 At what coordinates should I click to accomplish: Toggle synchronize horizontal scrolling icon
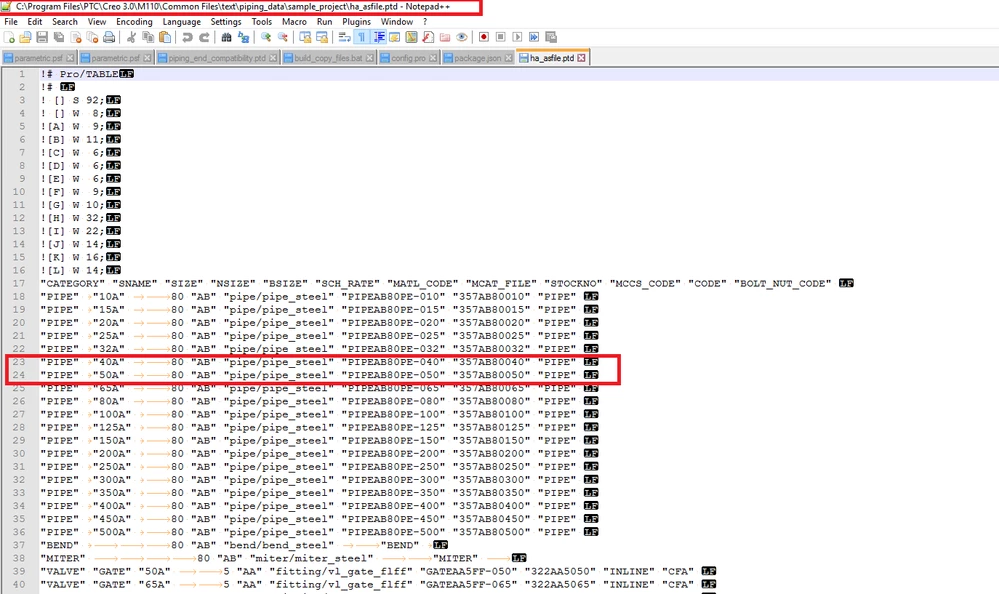point(322,37)
